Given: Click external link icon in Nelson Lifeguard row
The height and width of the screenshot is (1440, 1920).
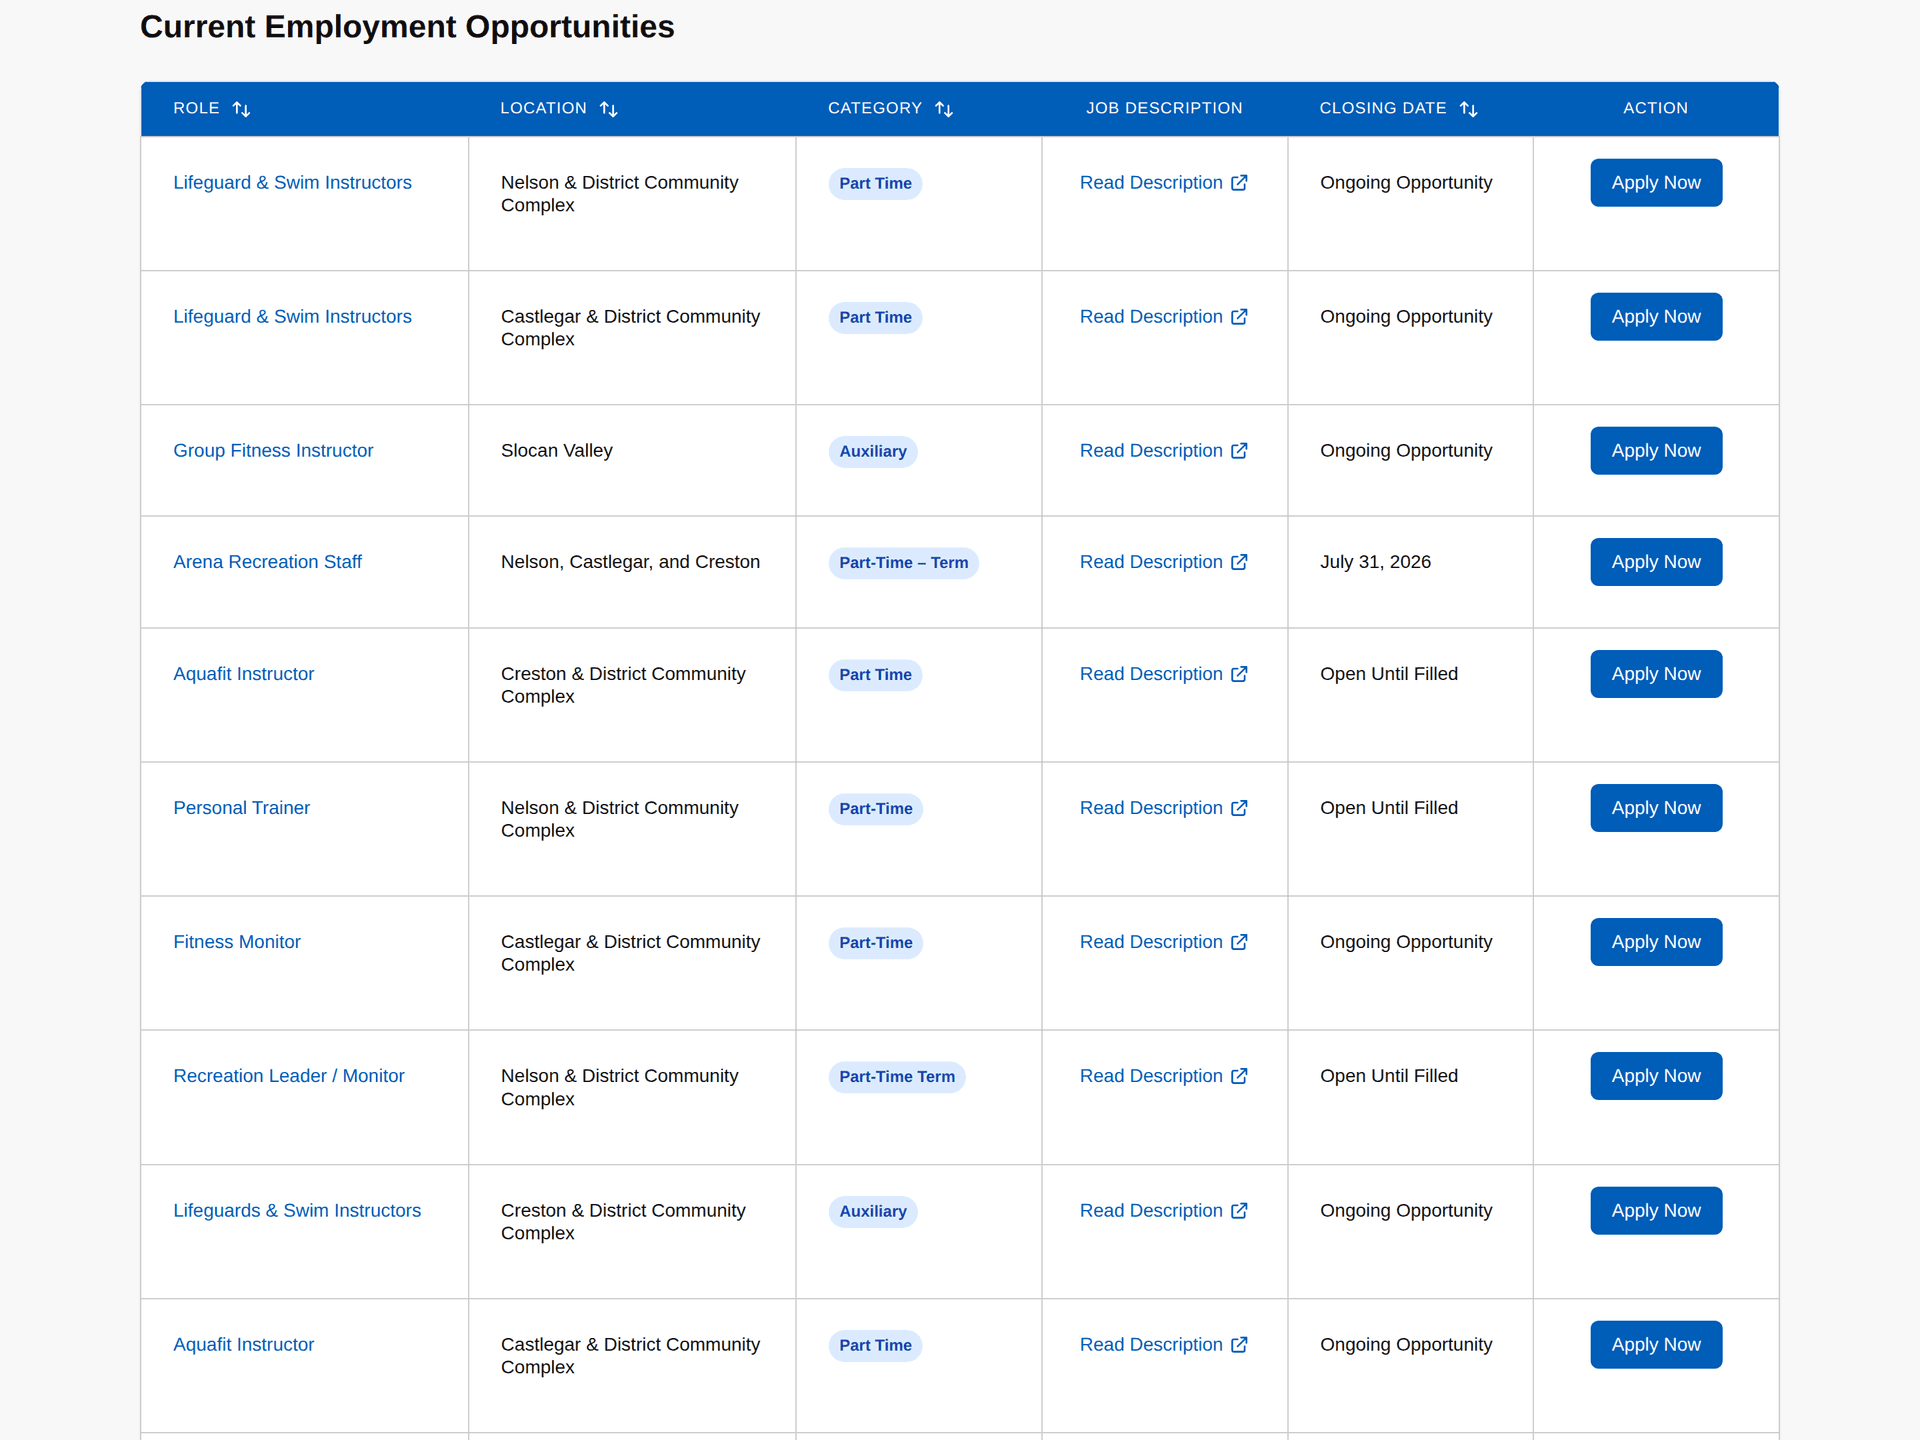Looking at the screenshot, I should (x=1239, y=183).
